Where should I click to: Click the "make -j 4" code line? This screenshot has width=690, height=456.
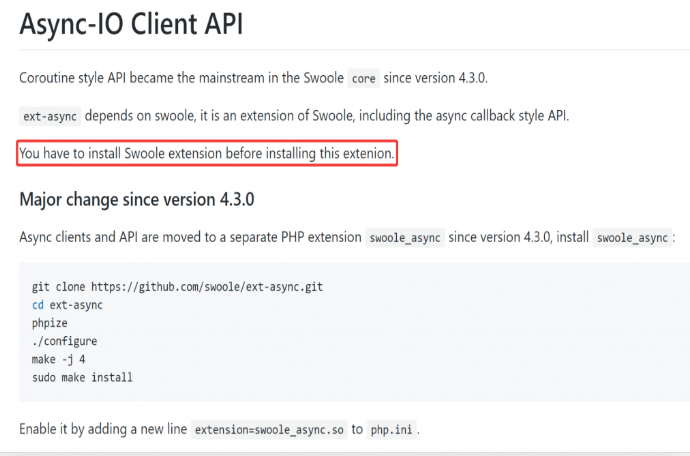click(x=59, y=360)
